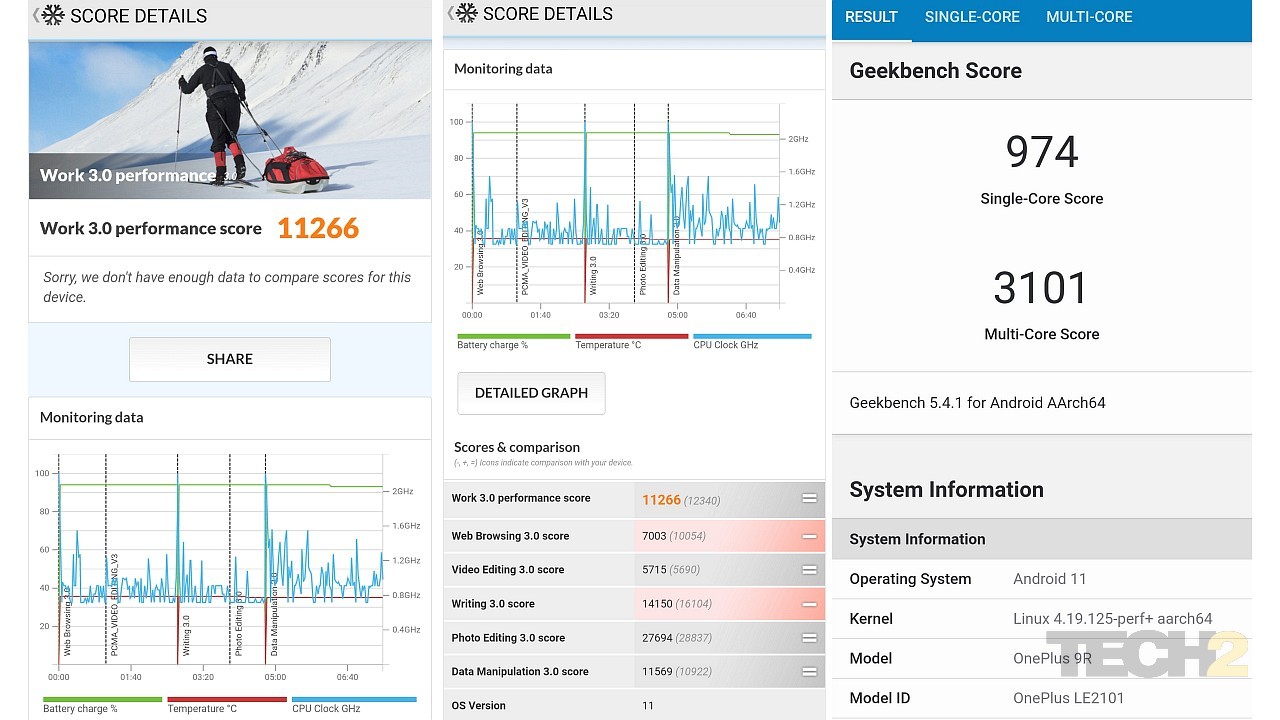The width and height of the screenshot is (1280, 720).
Task: Tap back chevron in left Score Details header
Action: coord(37,15)
